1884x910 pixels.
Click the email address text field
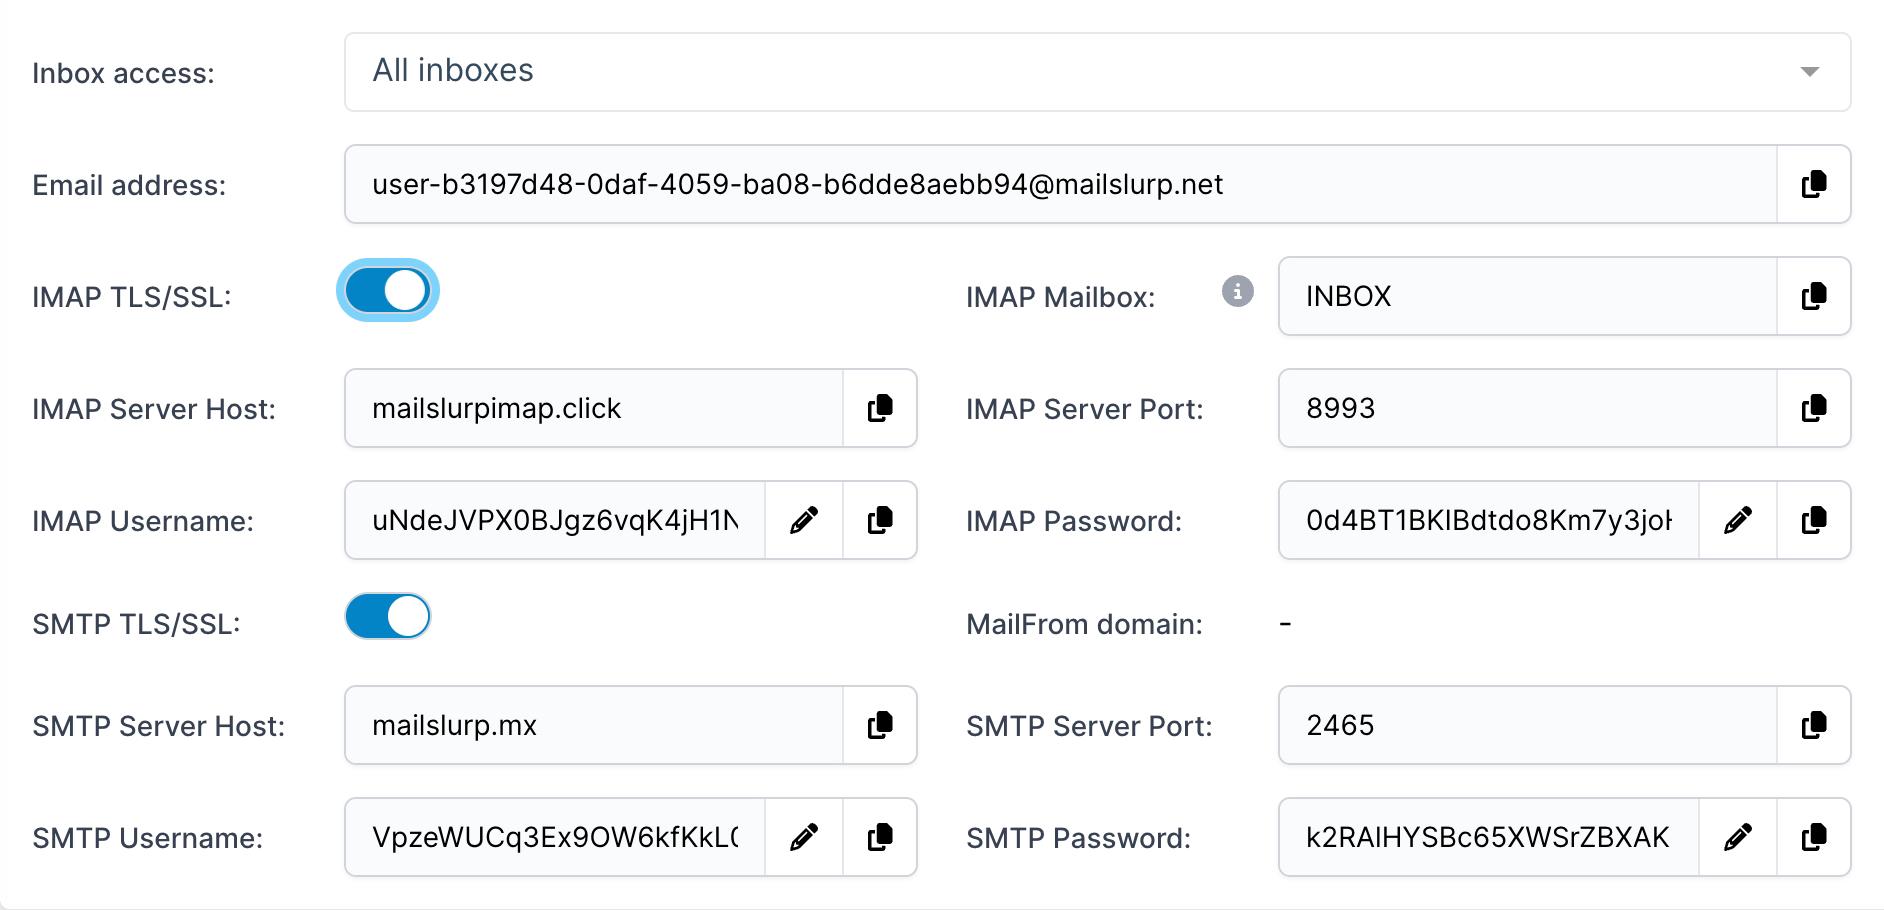point(1060,184)
